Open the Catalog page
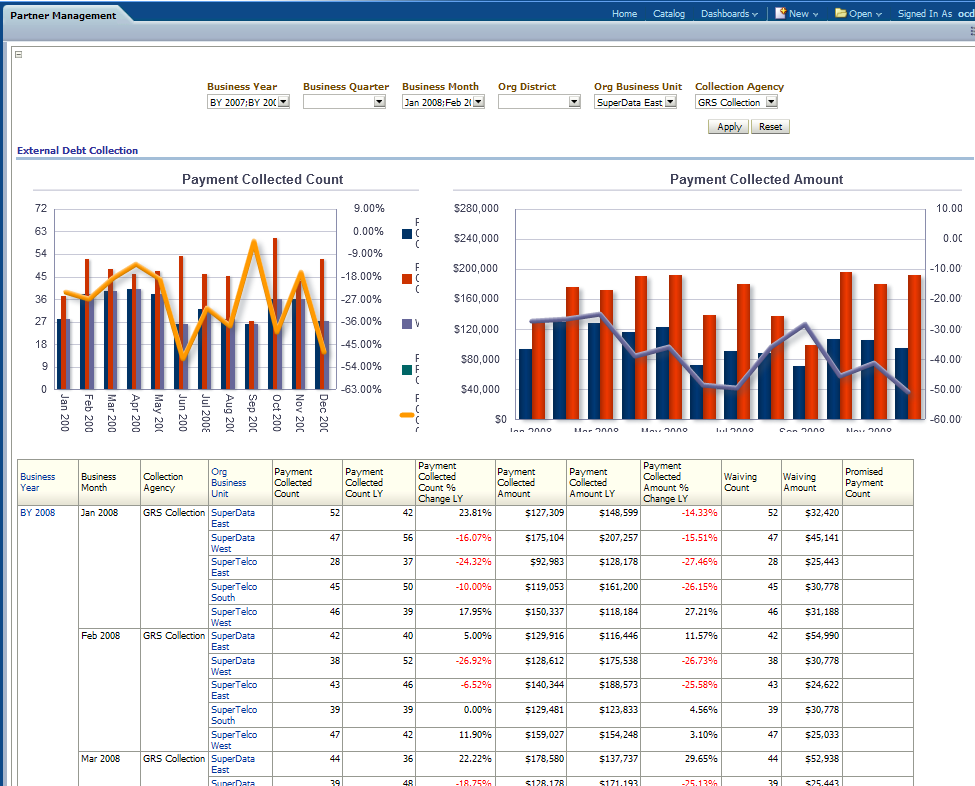Screen dimensions: 975x786 coord(669,14)
